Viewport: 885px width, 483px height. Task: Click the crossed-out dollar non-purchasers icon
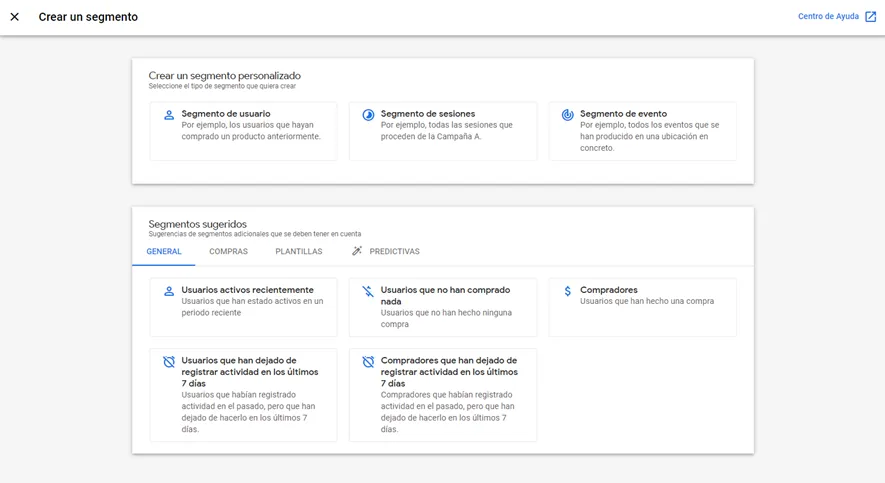[368, 292]
